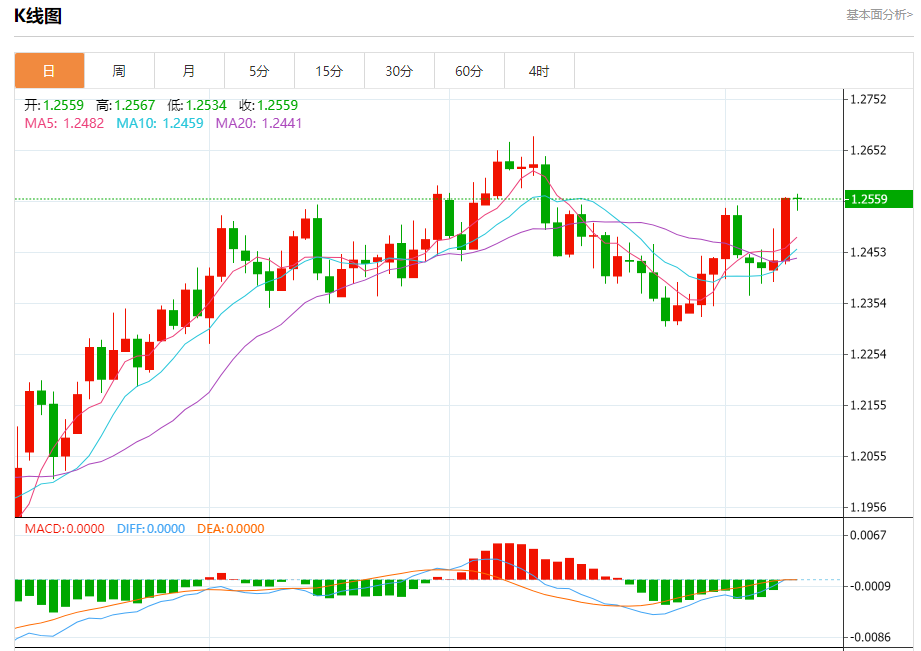The width and height of the screenshot is (921, 651).
Task: Click the DEA value label
Action: coord(231,529)
